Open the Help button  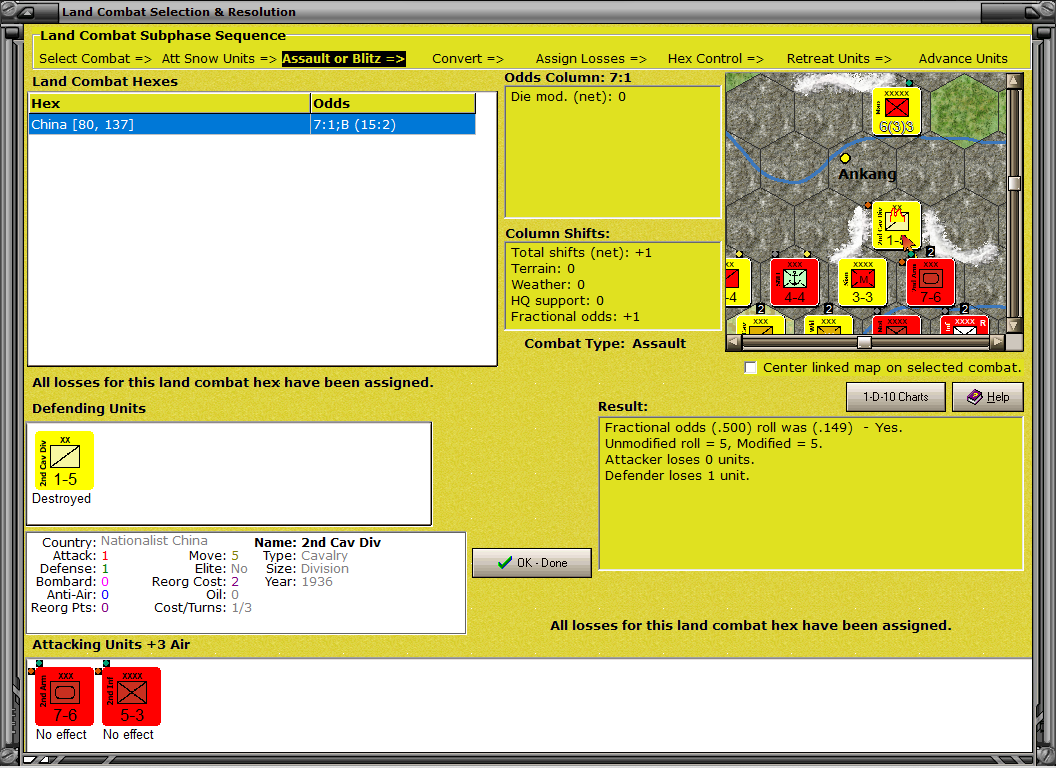pos(988,397)
